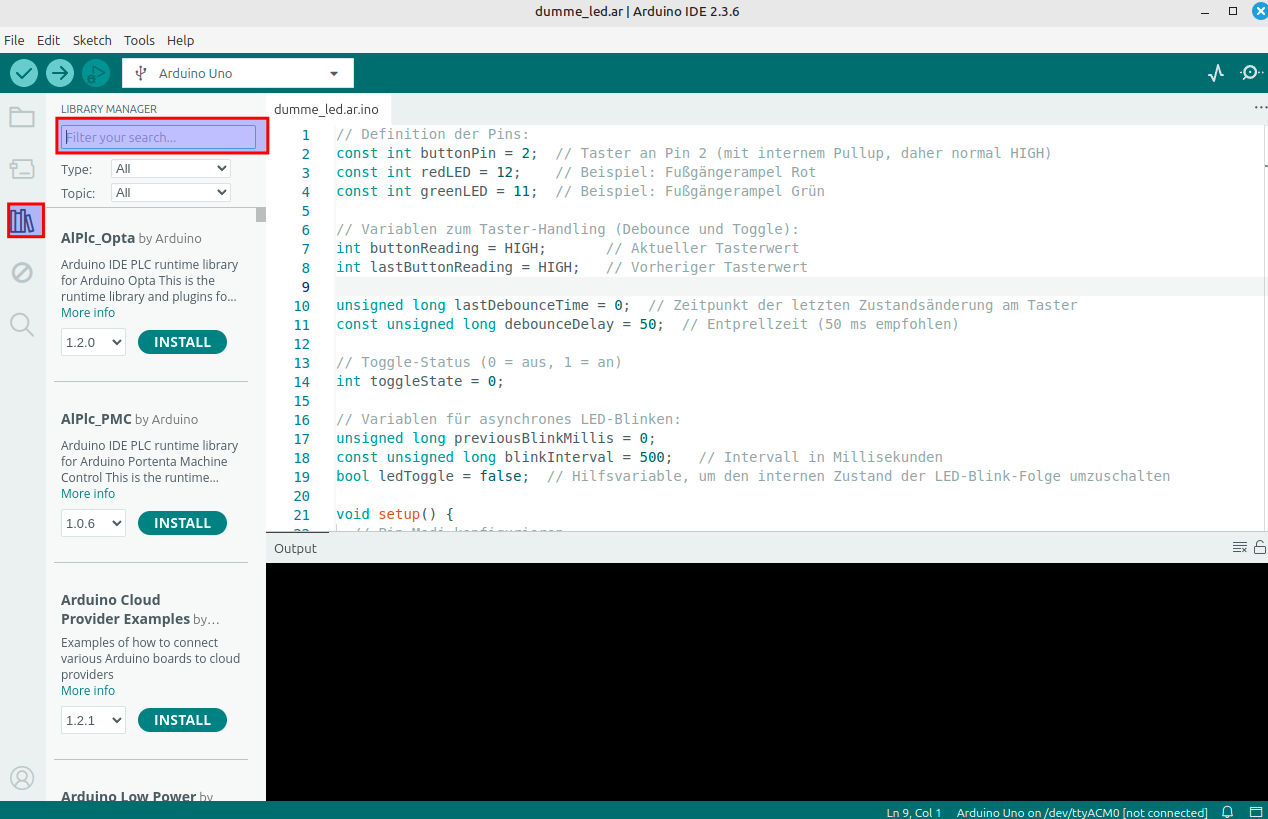Click the Upload arrow button
The image size is (1268, 819).
click(x=60, y=73)
